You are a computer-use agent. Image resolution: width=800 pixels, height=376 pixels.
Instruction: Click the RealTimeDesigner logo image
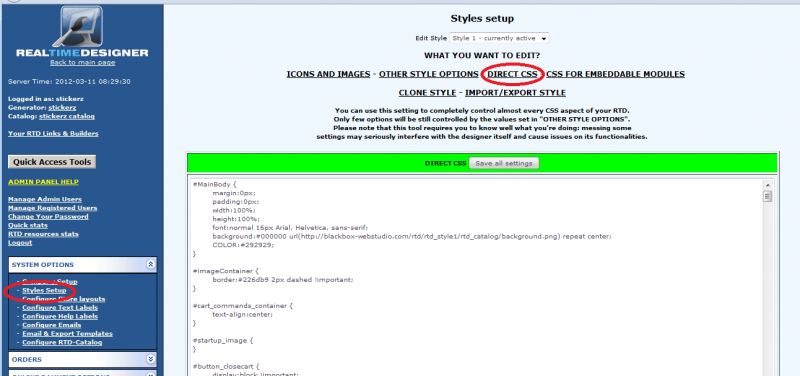(x=82, y=32)
